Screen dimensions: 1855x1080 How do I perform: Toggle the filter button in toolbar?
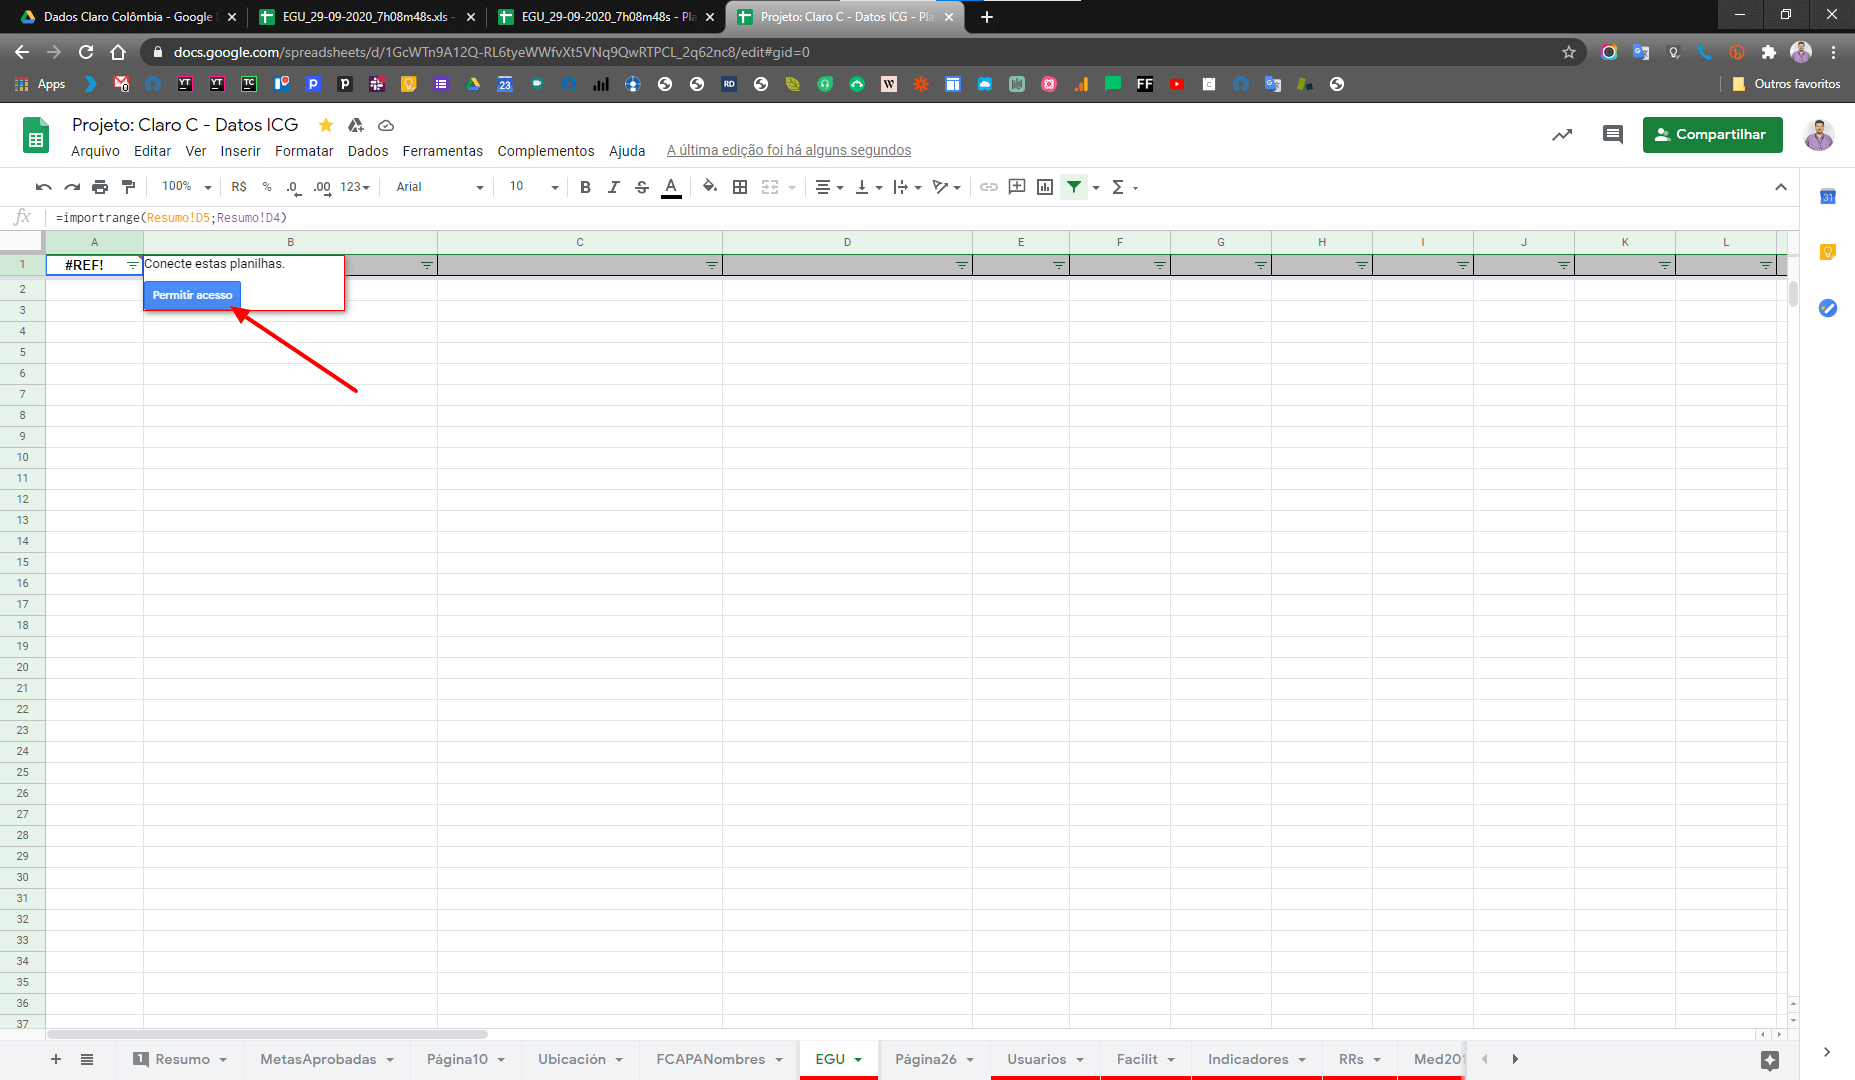click(x=1074, y=187)
